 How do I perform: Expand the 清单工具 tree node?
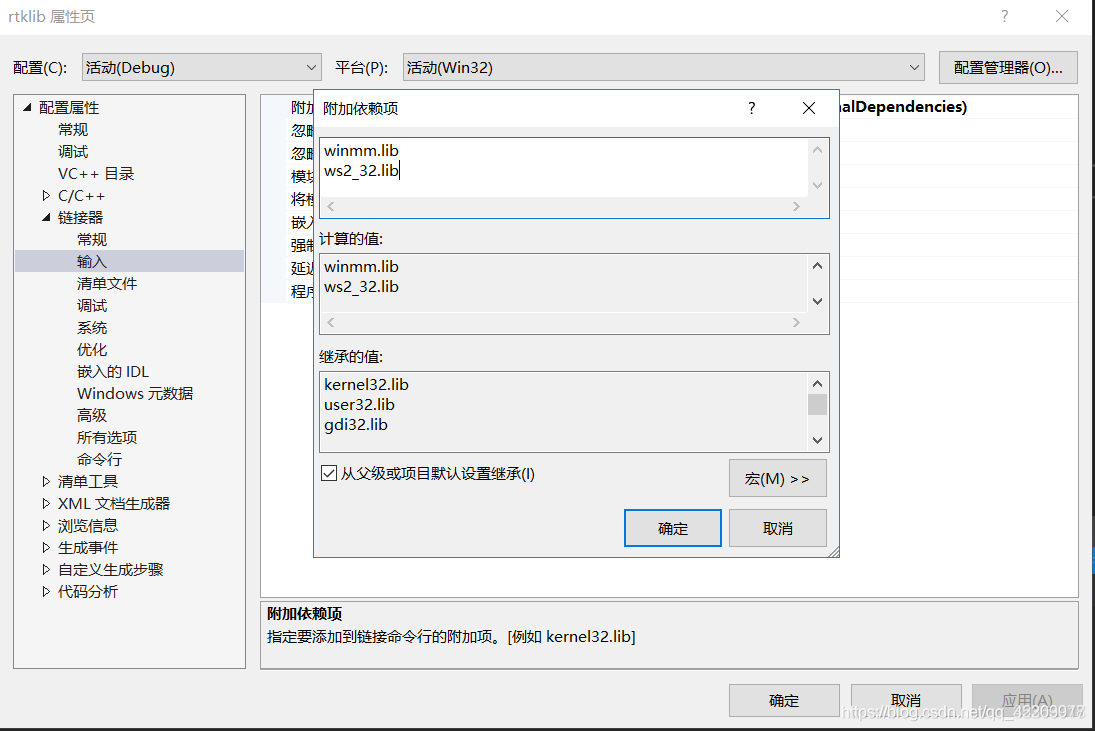click(x=45, y=481)
